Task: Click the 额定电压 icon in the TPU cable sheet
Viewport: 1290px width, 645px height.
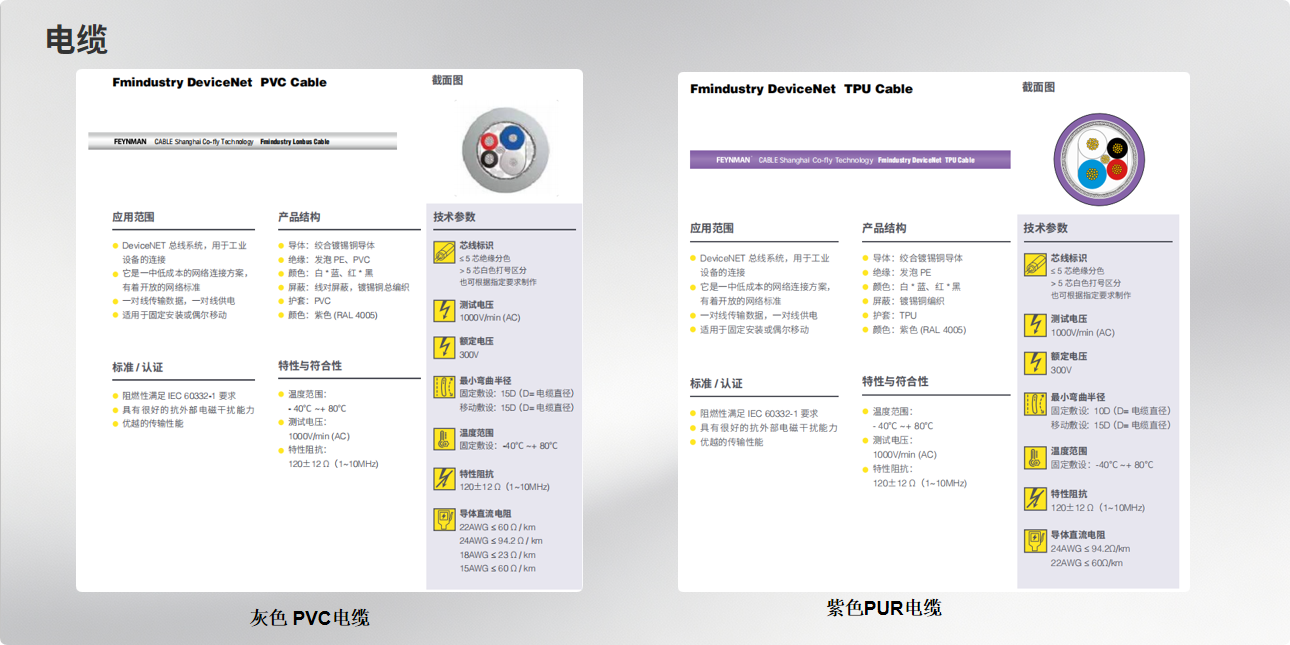Action: [x=1035, y=363]
